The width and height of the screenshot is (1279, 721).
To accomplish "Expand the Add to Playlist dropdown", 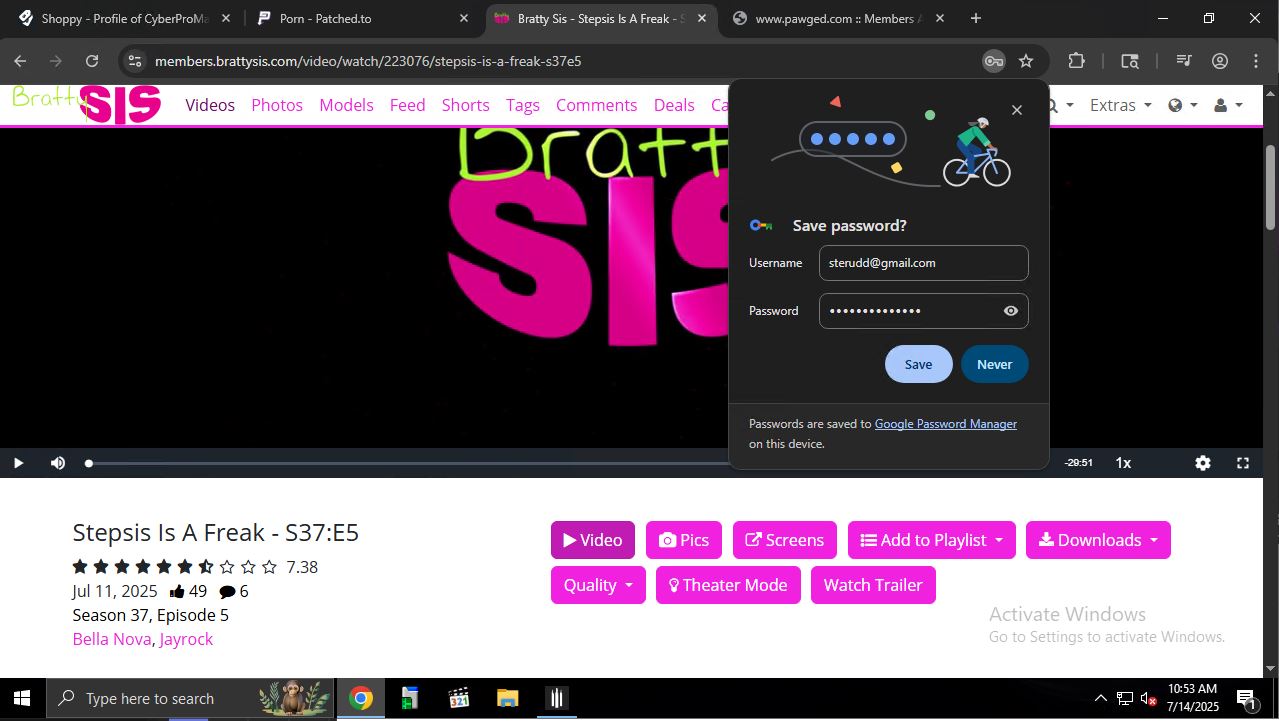I will click(x=932, y=540).
